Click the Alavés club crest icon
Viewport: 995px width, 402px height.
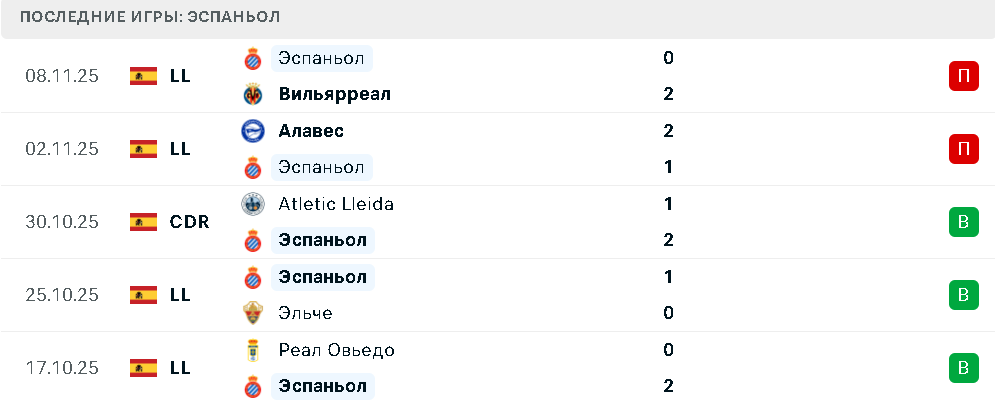[253, 131]
